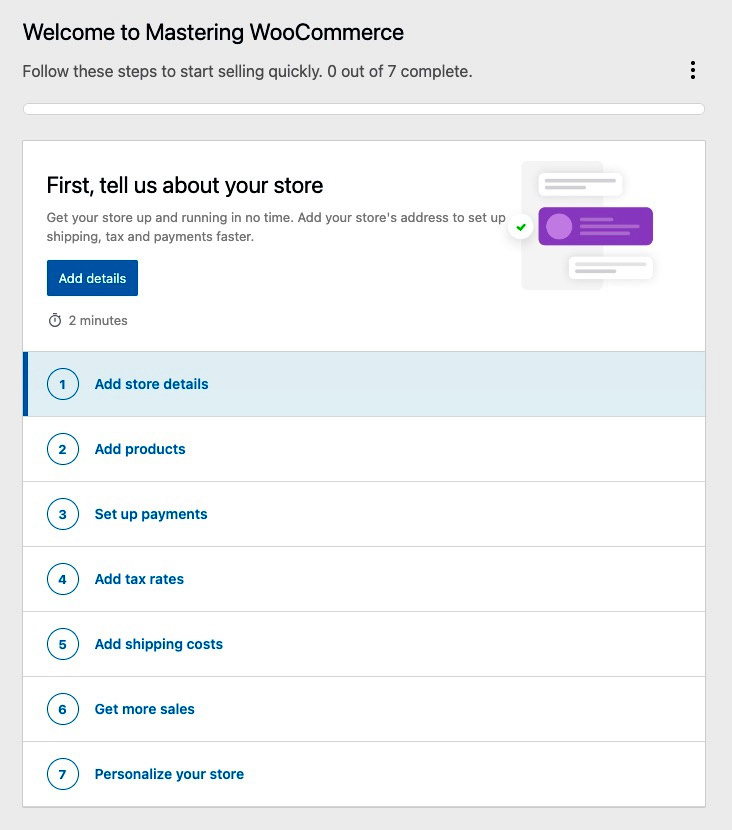
Task: Expand the Add shipping costs task row
Action: point(364,644)
